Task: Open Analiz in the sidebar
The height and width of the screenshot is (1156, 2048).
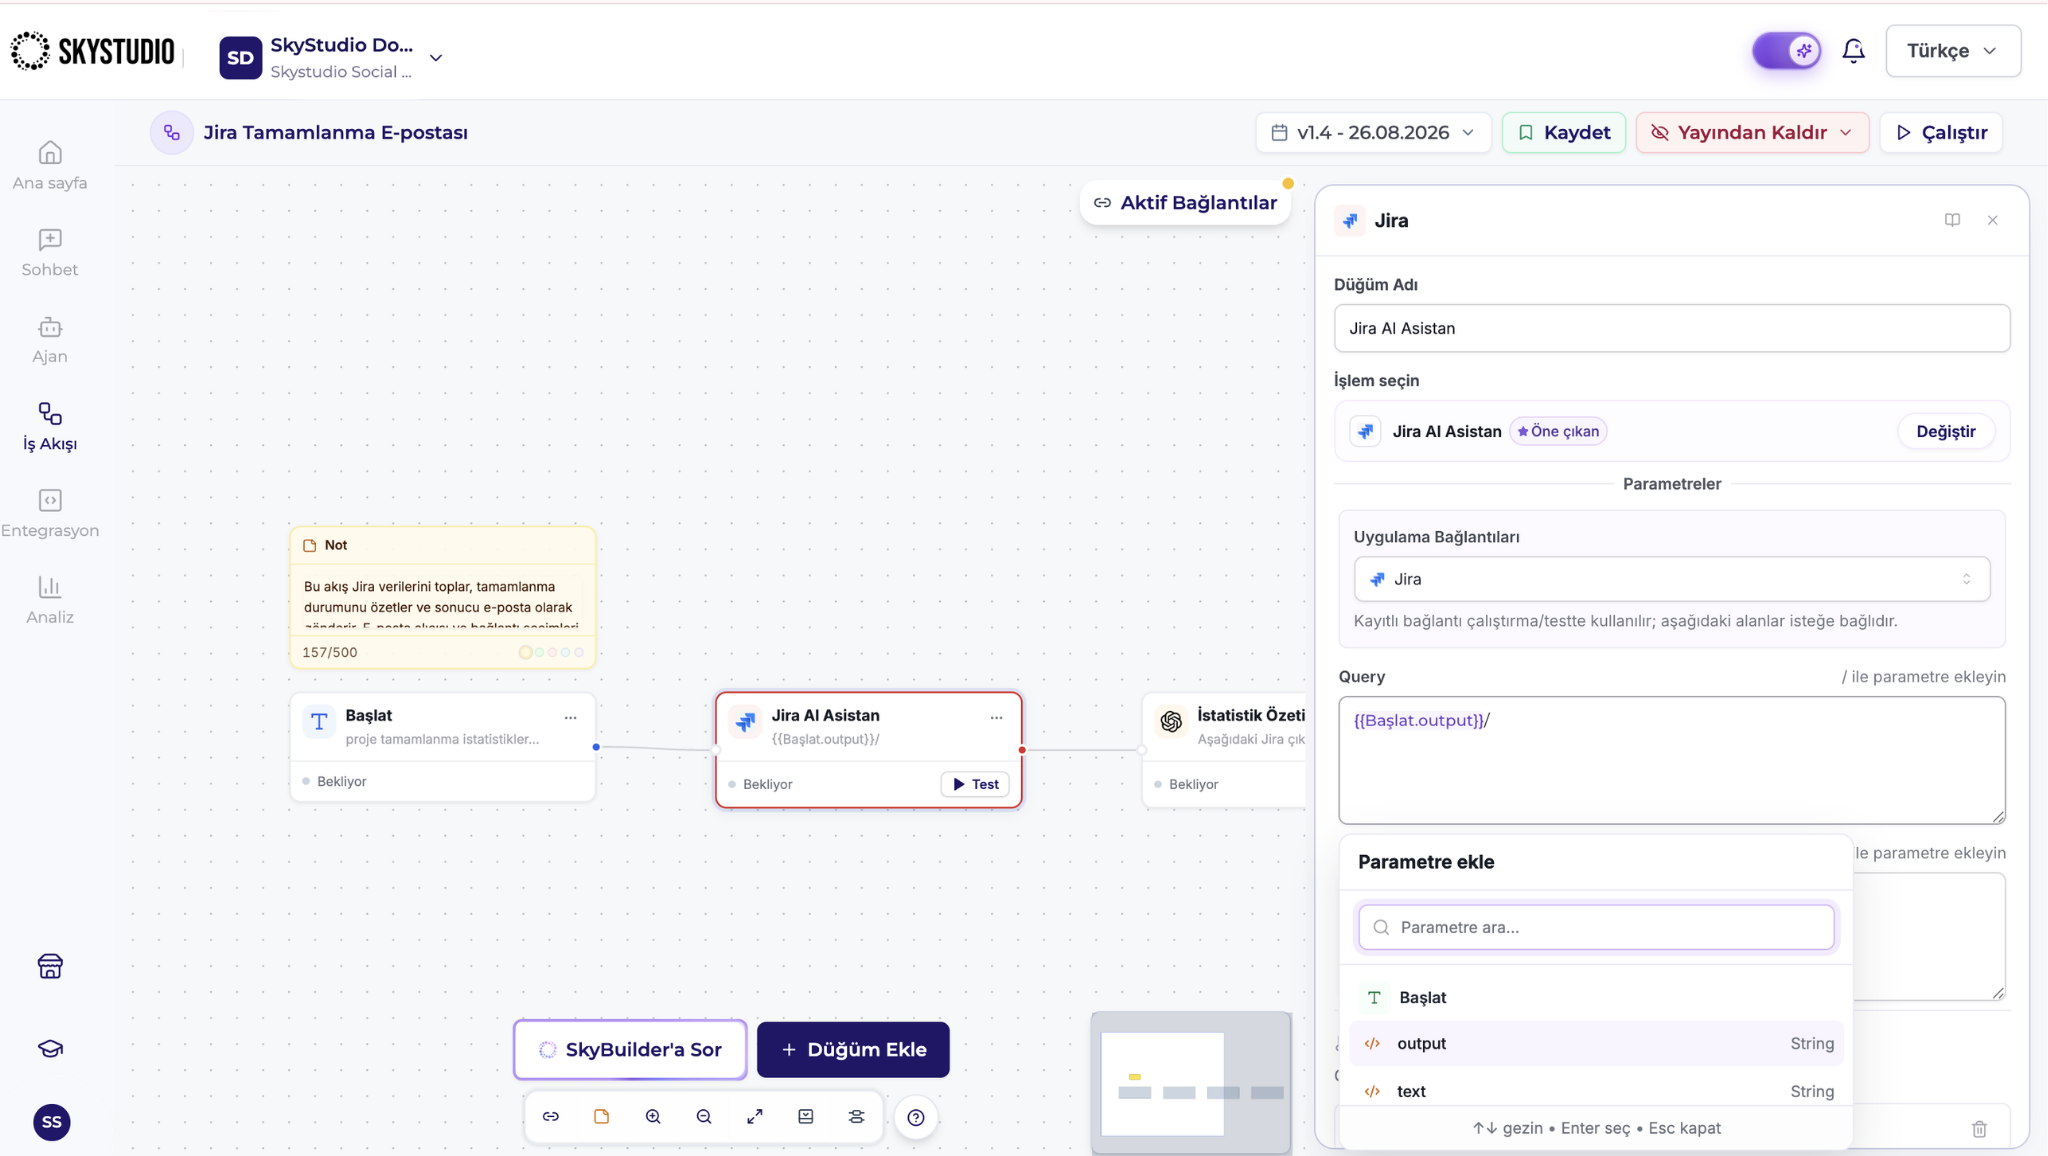Action: point(50,601)
